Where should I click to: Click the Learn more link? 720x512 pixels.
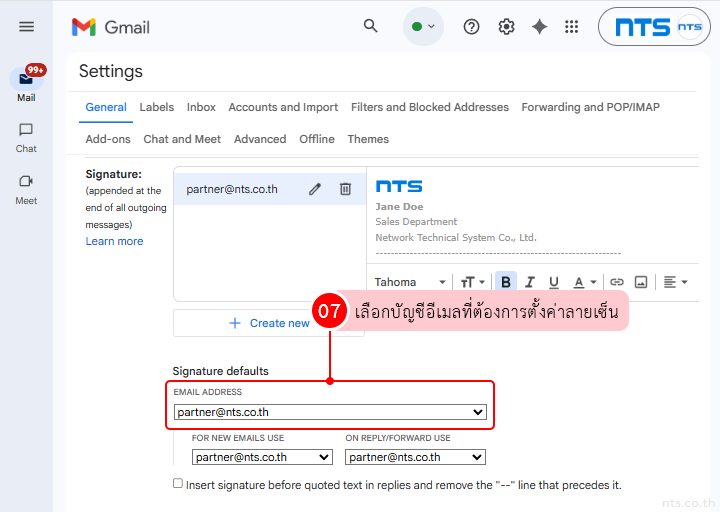[x=114, y=241]
